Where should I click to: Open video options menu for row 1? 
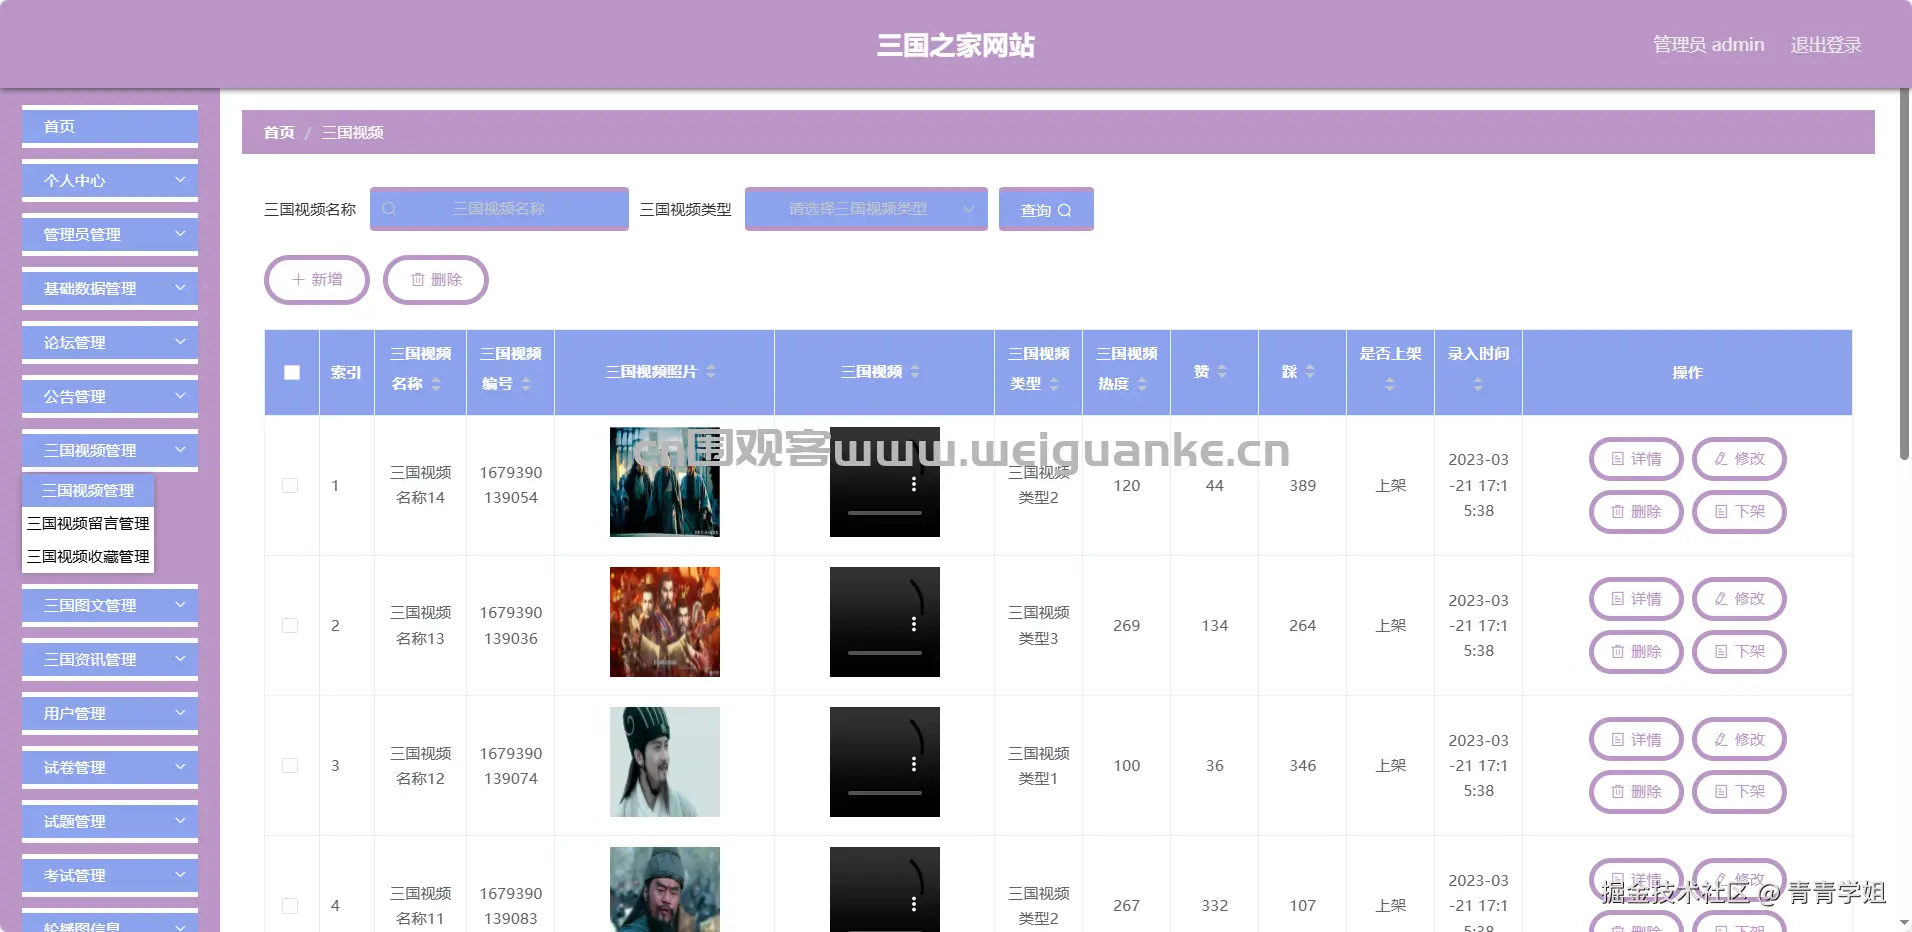(x=914, y=484)
